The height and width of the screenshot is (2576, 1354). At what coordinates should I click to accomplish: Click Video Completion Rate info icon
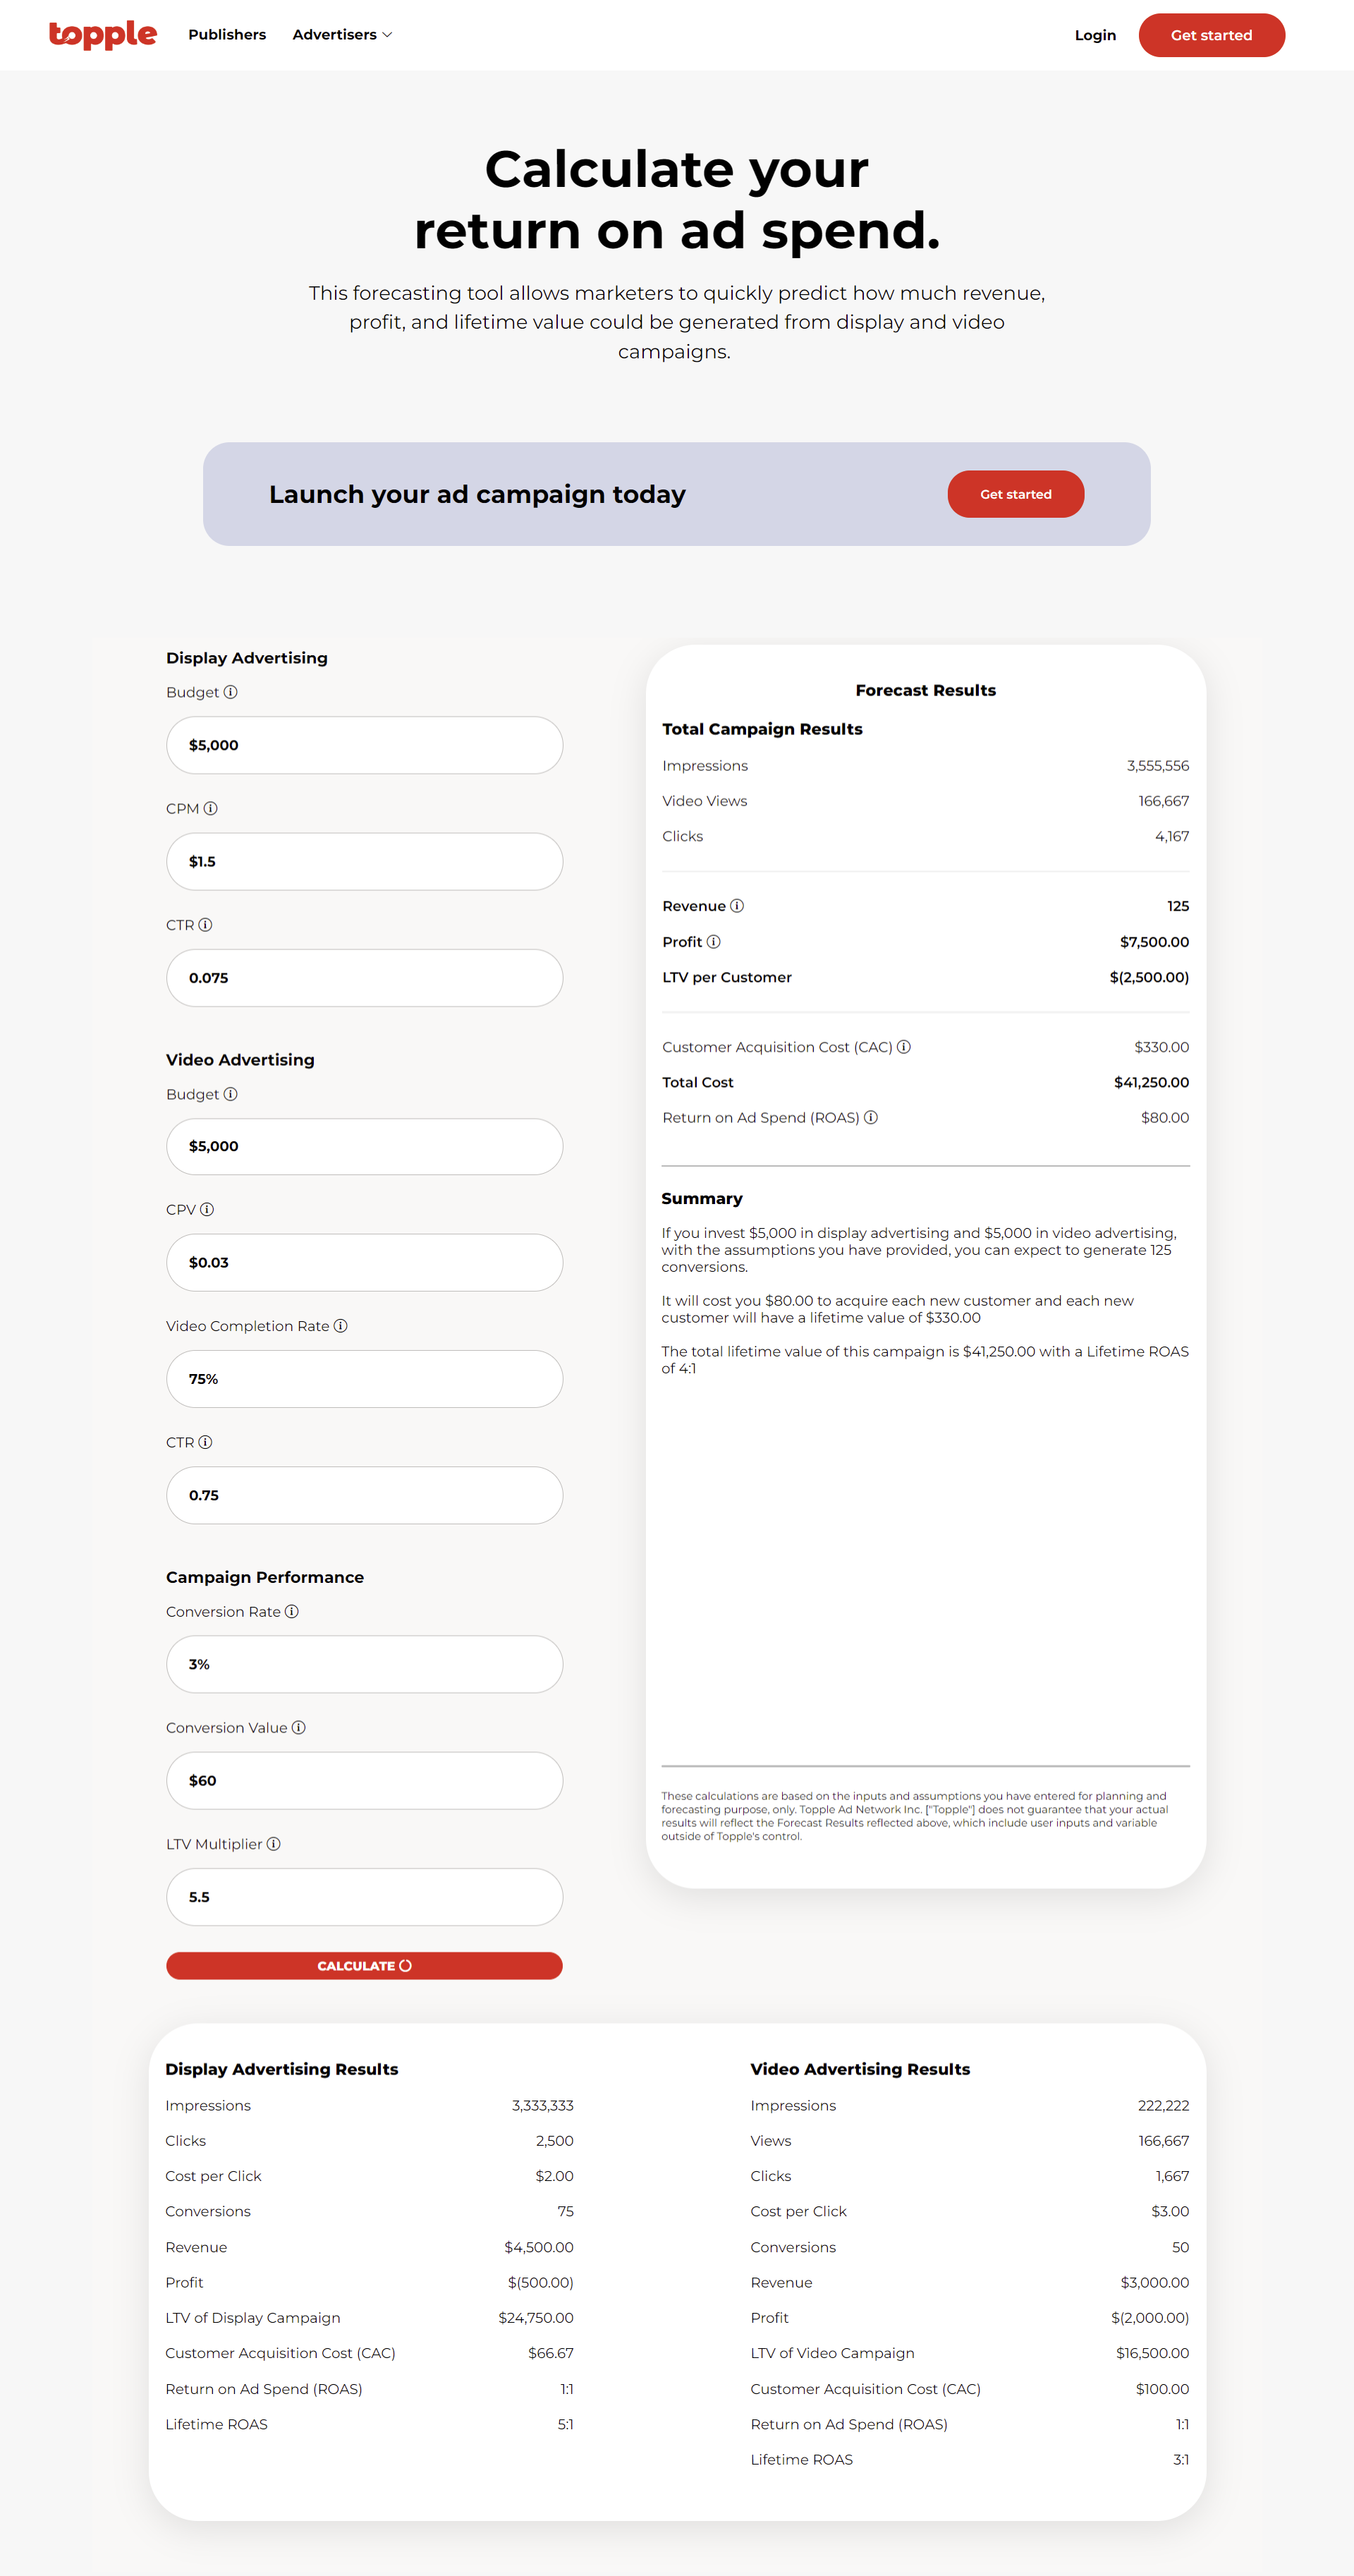341,1326
